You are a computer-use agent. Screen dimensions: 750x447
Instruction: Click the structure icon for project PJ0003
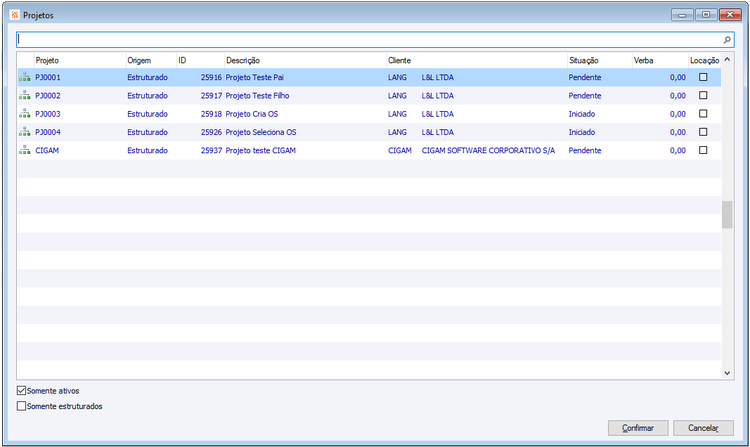click(24, 114)
